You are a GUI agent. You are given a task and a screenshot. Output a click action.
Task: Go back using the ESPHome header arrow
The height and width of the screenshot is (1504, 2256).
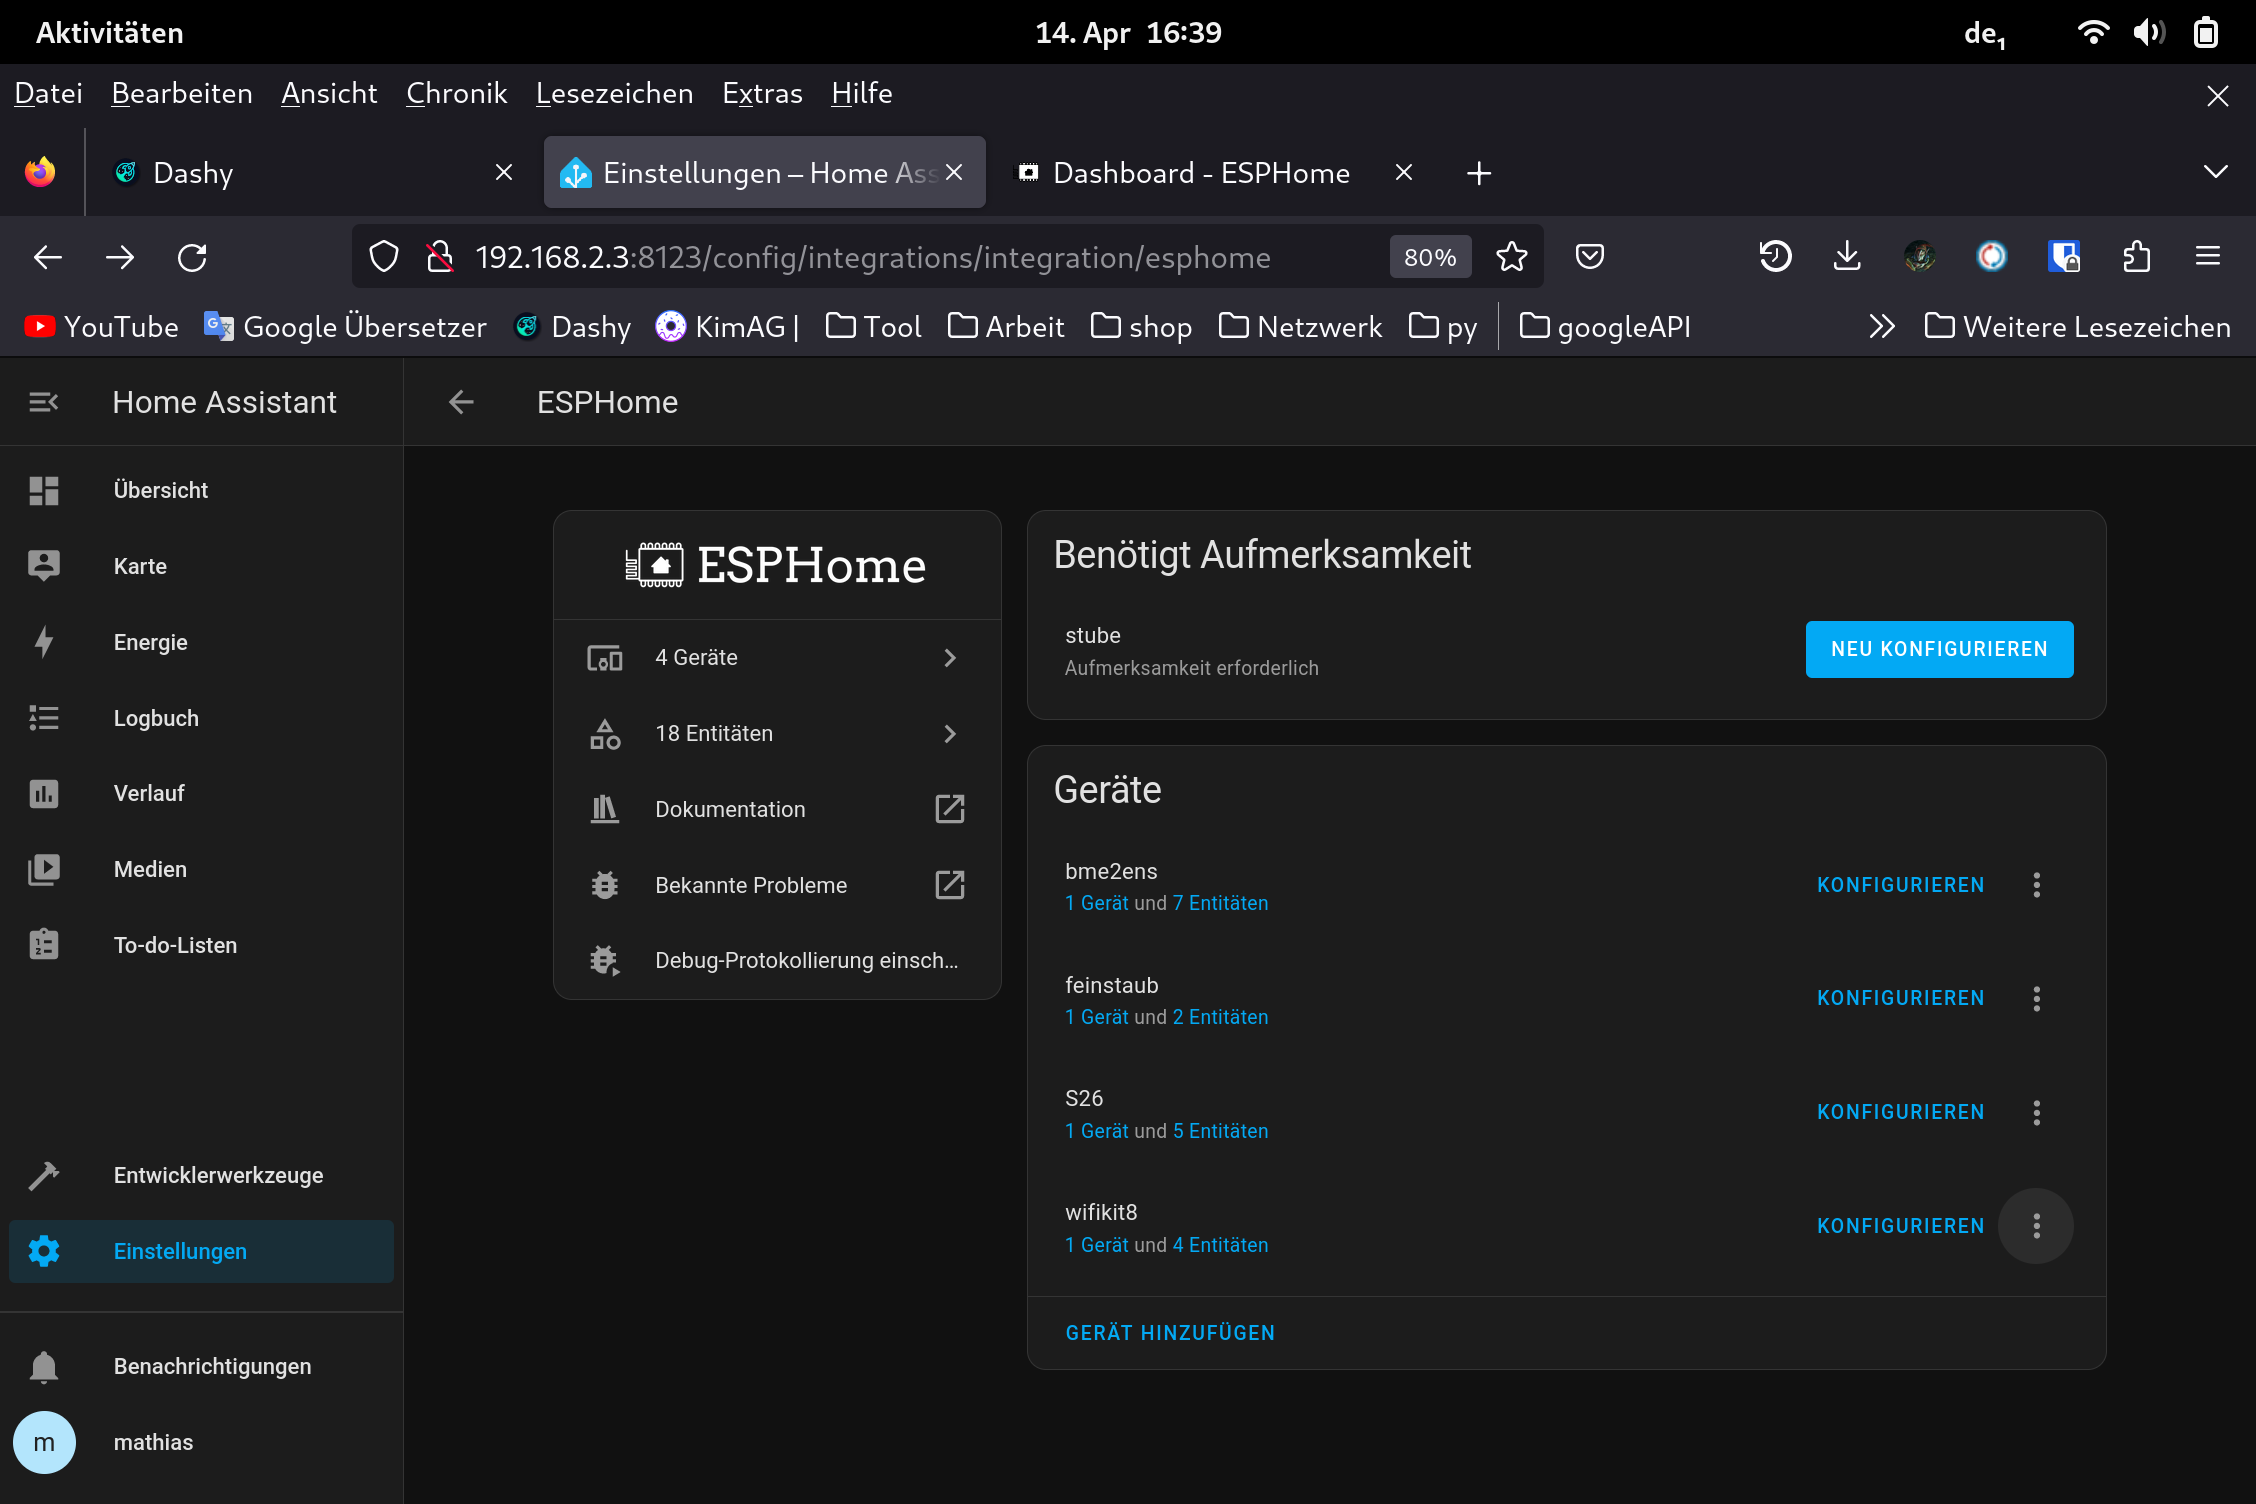point(461,402)
